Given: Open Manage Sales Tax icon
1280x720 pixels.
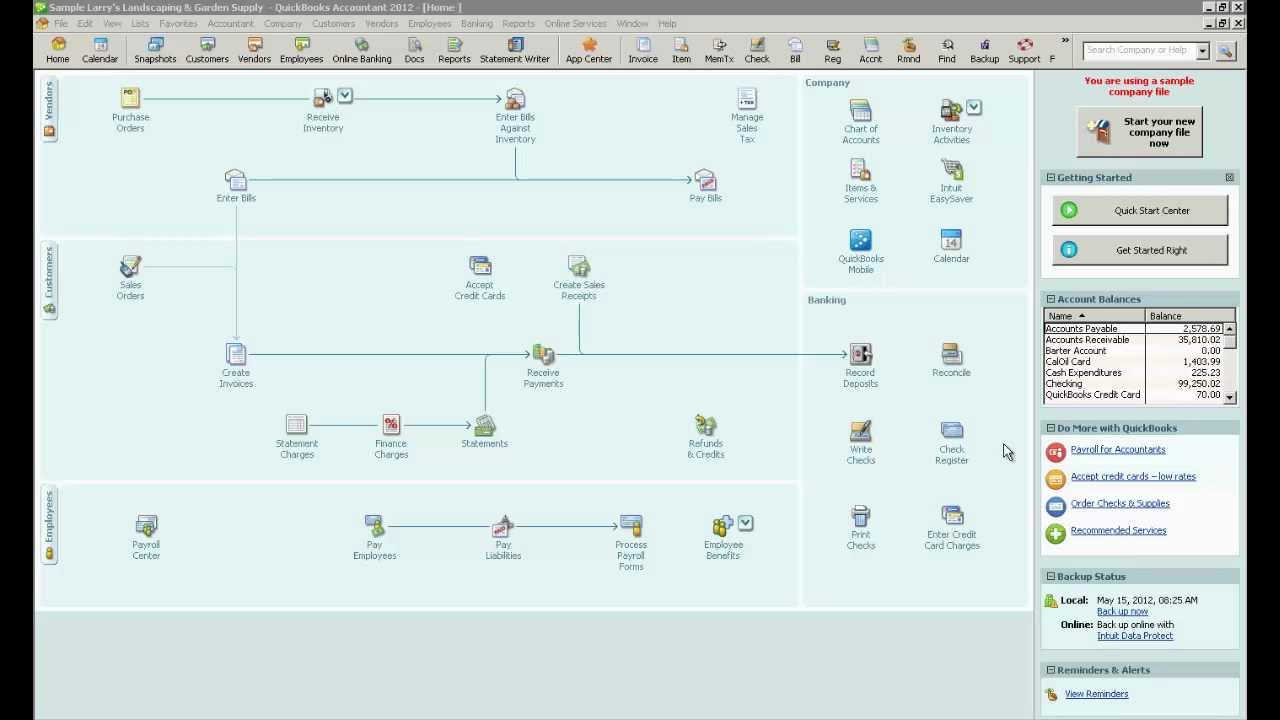Looking at the screenshot, I should coord(747,98).
